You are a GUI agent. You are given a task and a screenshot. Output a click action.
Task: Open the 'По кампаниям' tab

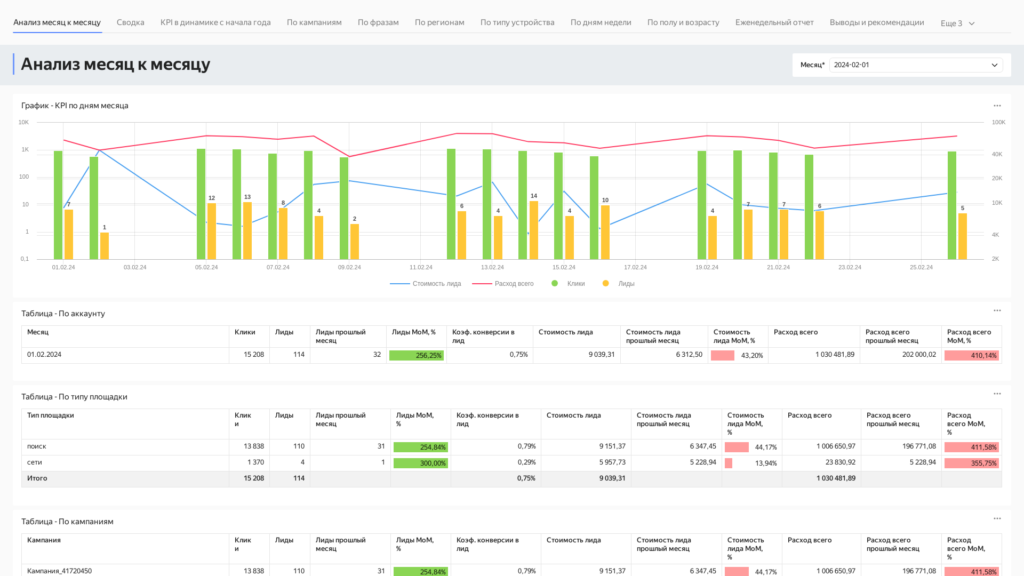pos(314,22)
